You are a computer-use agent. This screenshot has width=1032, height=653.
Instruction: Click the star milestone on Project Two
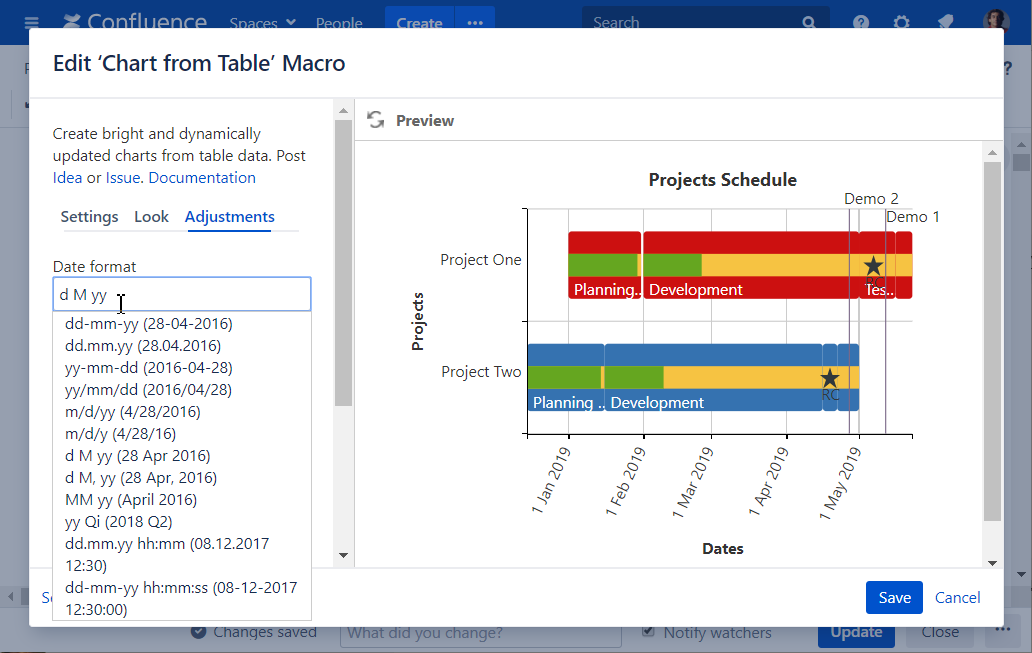tap(829, 378)
